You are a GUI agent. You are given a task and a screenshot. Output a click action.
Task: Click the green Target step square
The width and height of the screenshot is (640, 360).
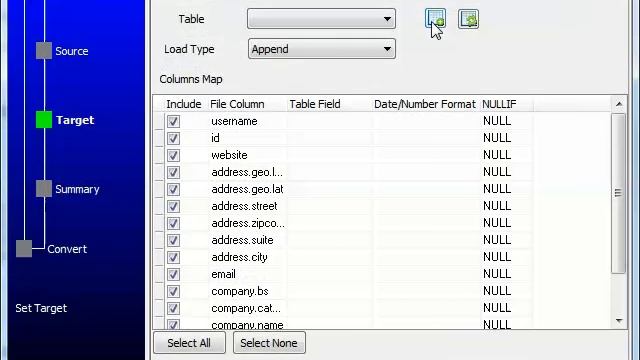pos(44,120)
